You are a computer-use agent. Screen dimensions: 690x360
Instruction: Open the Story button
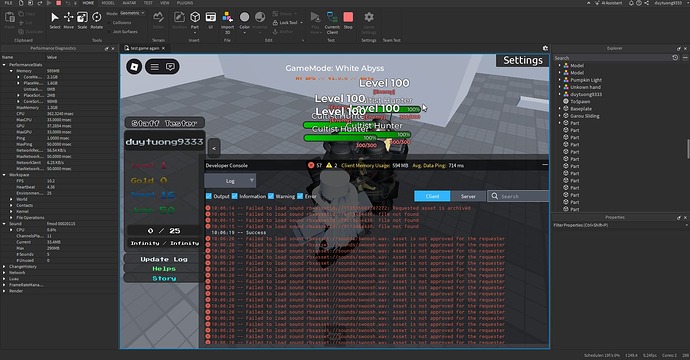tap(164, 279)
